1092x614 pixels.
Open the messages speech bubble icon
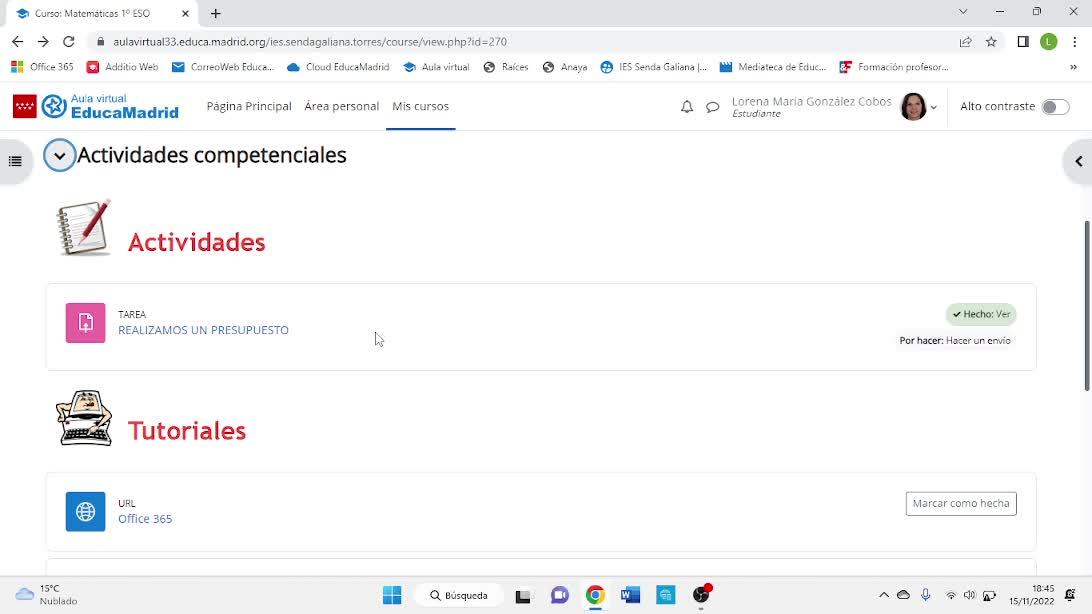pos(713,106)
